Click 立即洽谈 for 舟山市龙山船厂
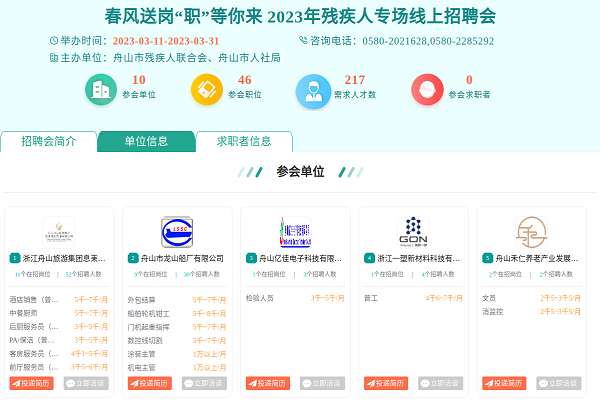The image size is (600, 405). pos(204,383)
